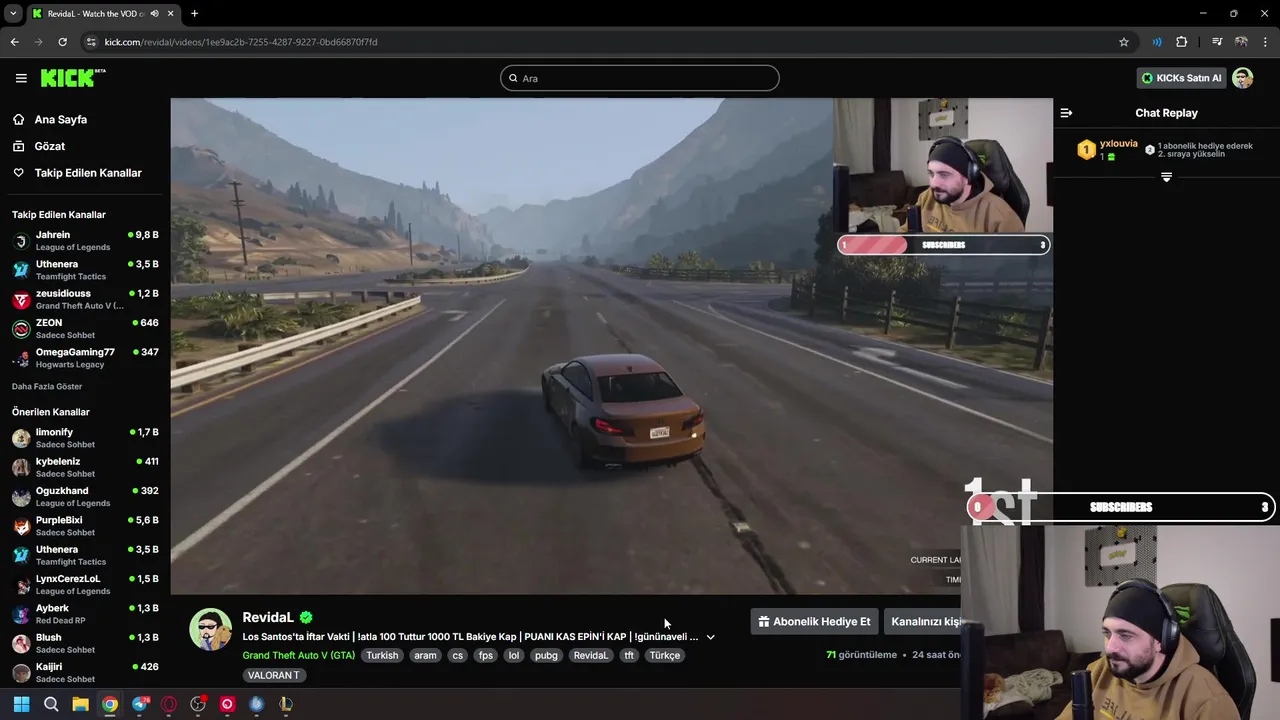This screenshot has width=1280, height=720.
Task: Go back to the previous page
Action: click(14, 42)
